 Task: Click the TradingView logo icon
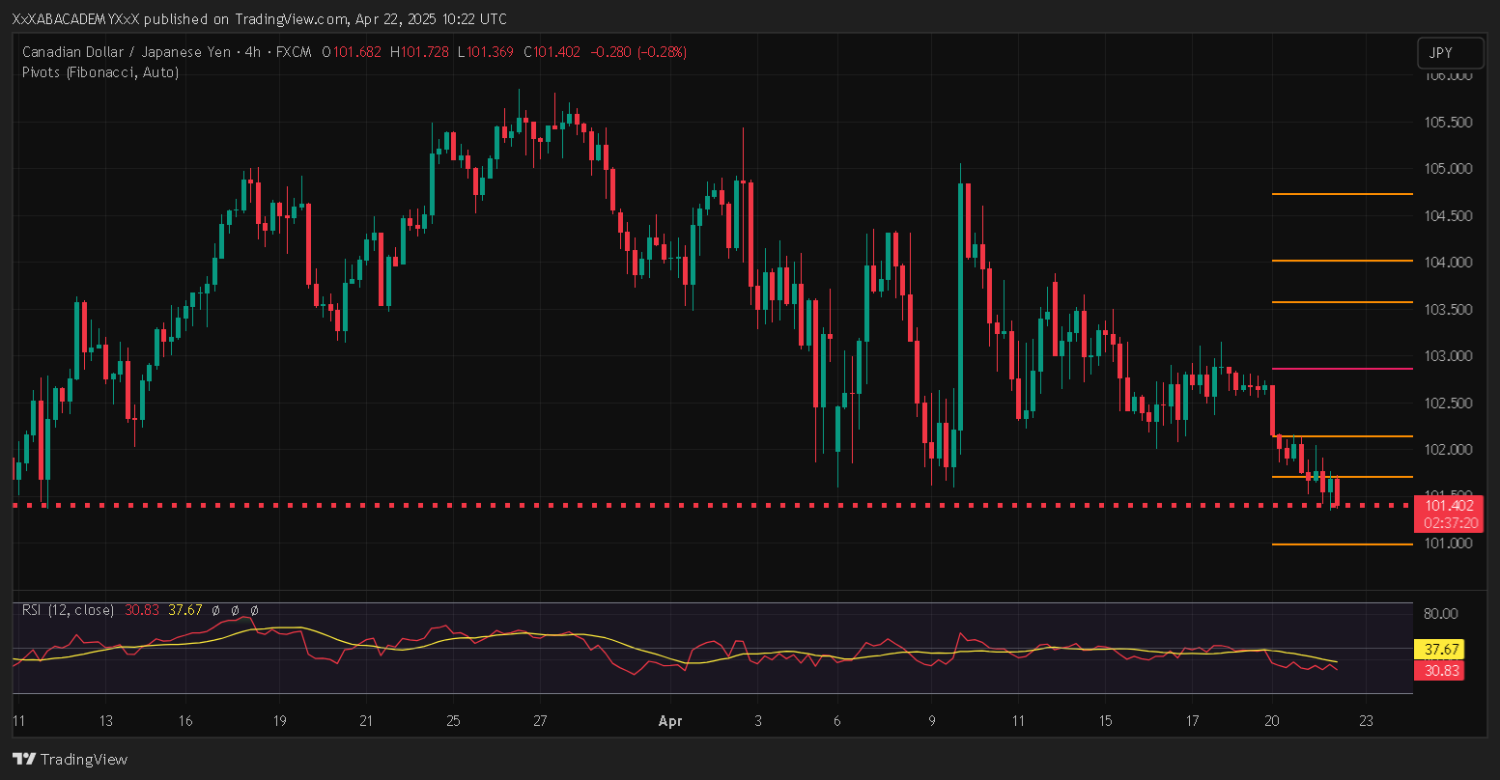23,759
